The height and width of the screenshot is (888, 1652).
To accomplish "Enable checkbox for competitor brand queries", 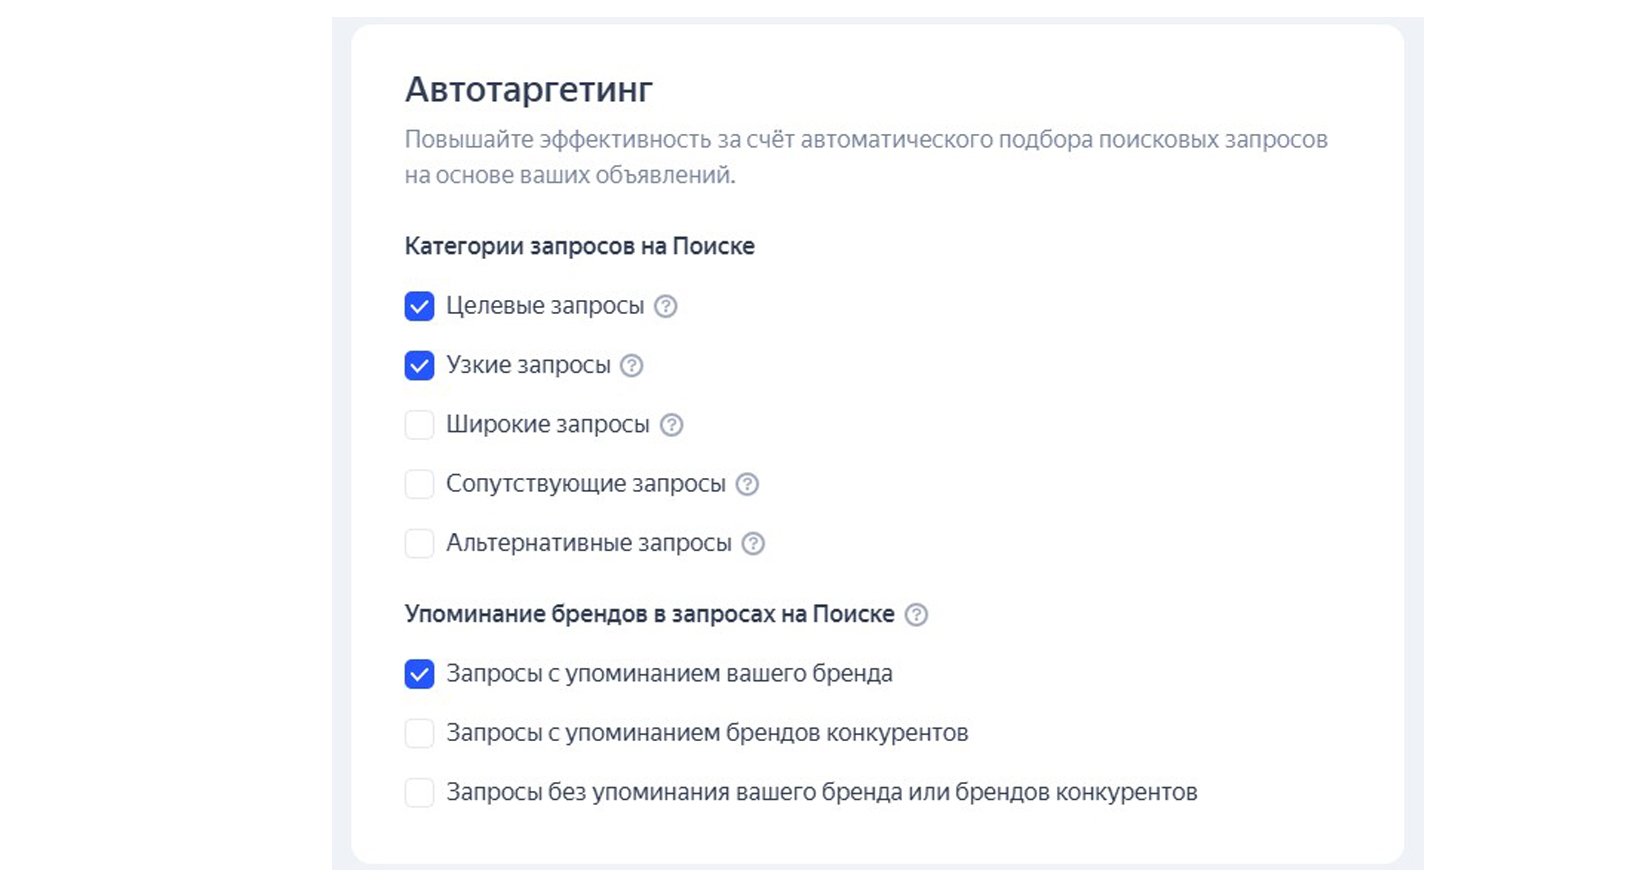I will [x=420, y=733].
